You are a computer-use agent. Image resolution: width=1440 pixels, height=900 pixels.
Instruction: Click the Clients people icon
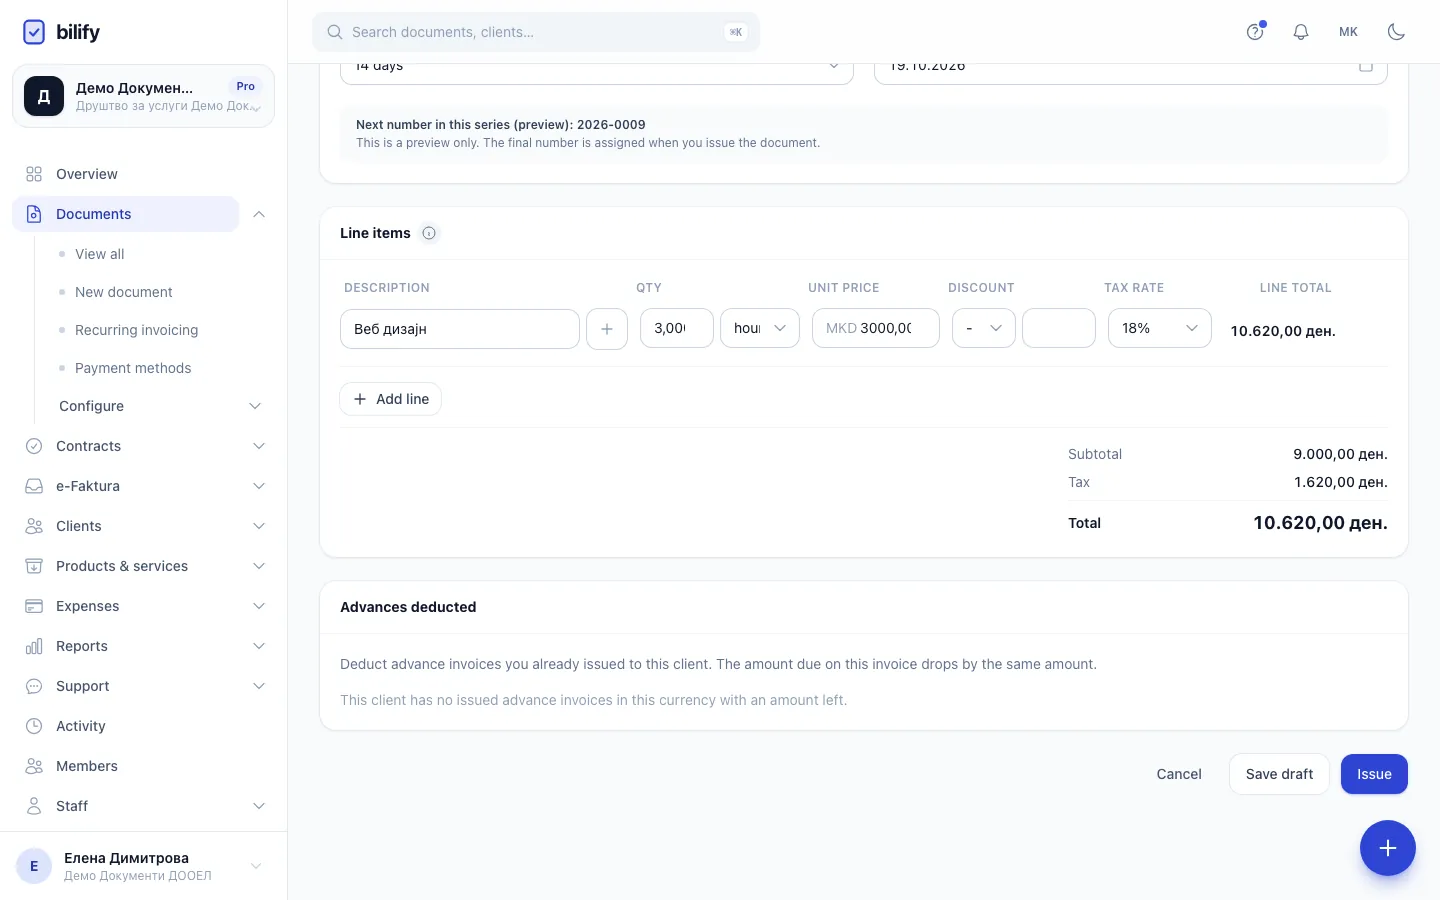34,526
